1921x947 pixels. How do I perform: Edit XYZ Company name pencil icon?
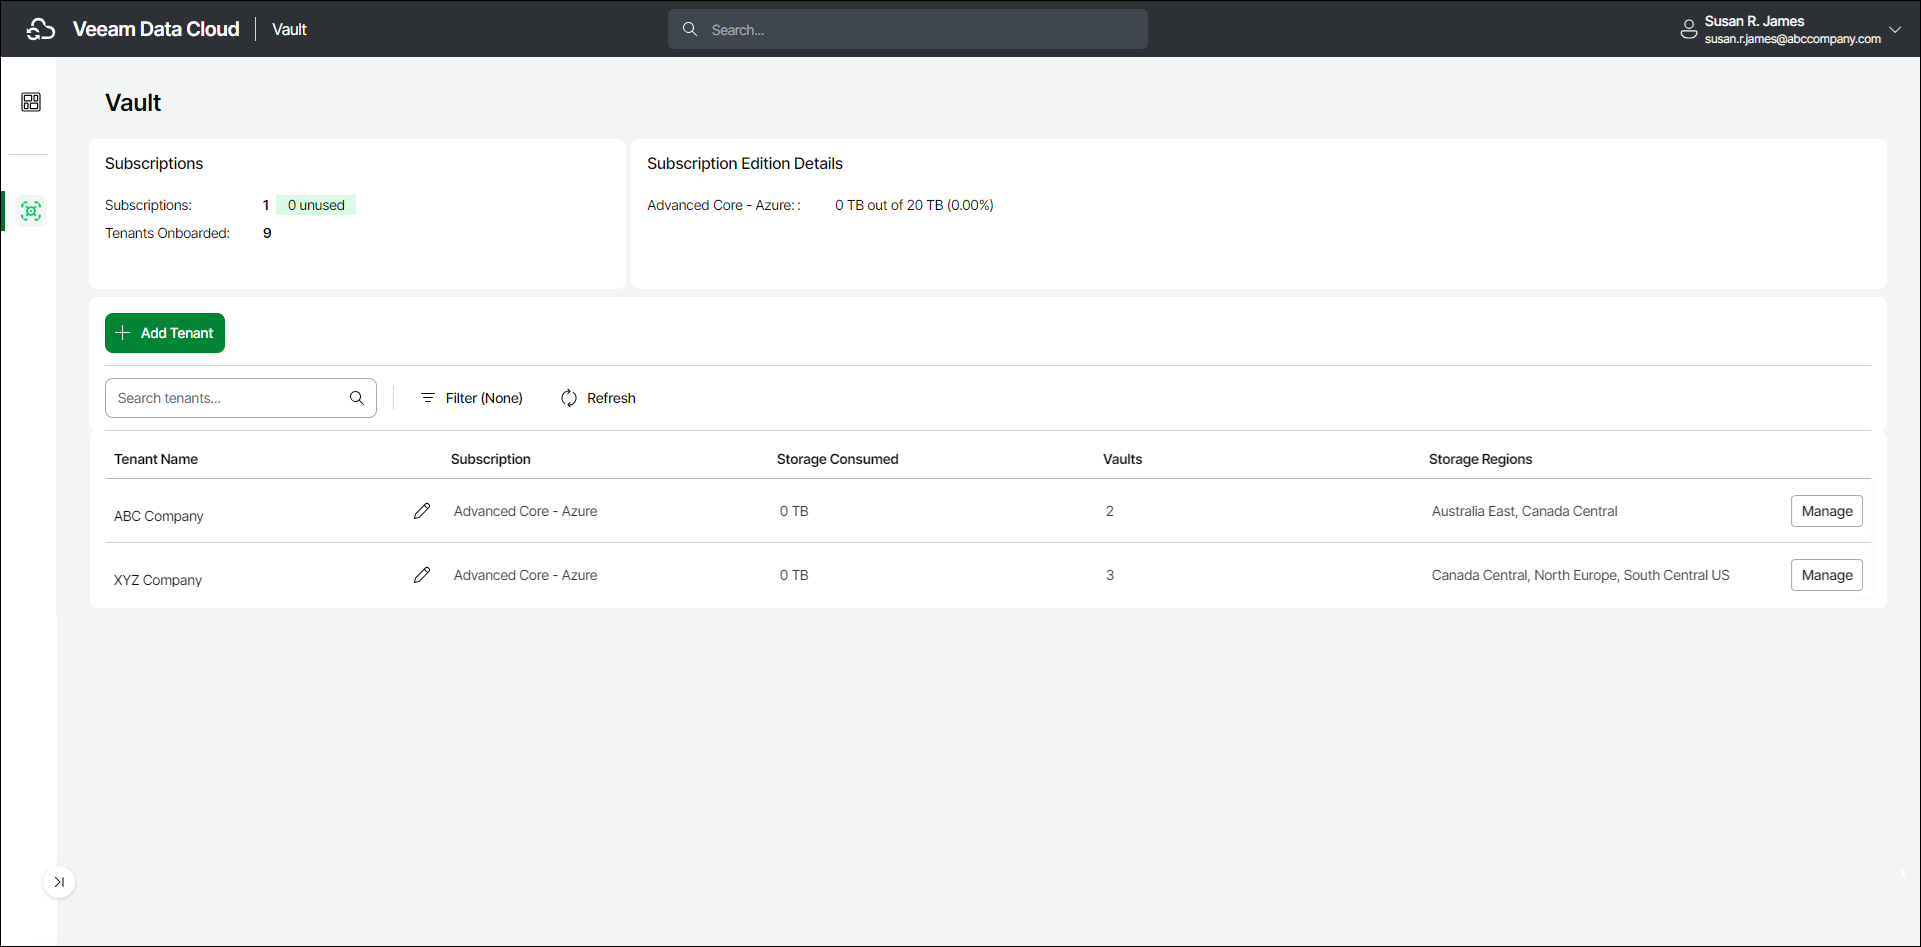tap(422, 575)
